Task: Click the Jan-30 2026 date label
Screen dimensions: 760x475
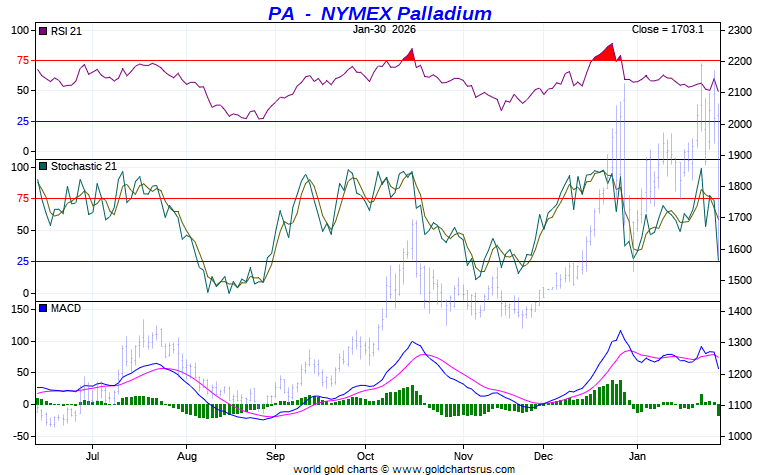Action: pos(384,29)
